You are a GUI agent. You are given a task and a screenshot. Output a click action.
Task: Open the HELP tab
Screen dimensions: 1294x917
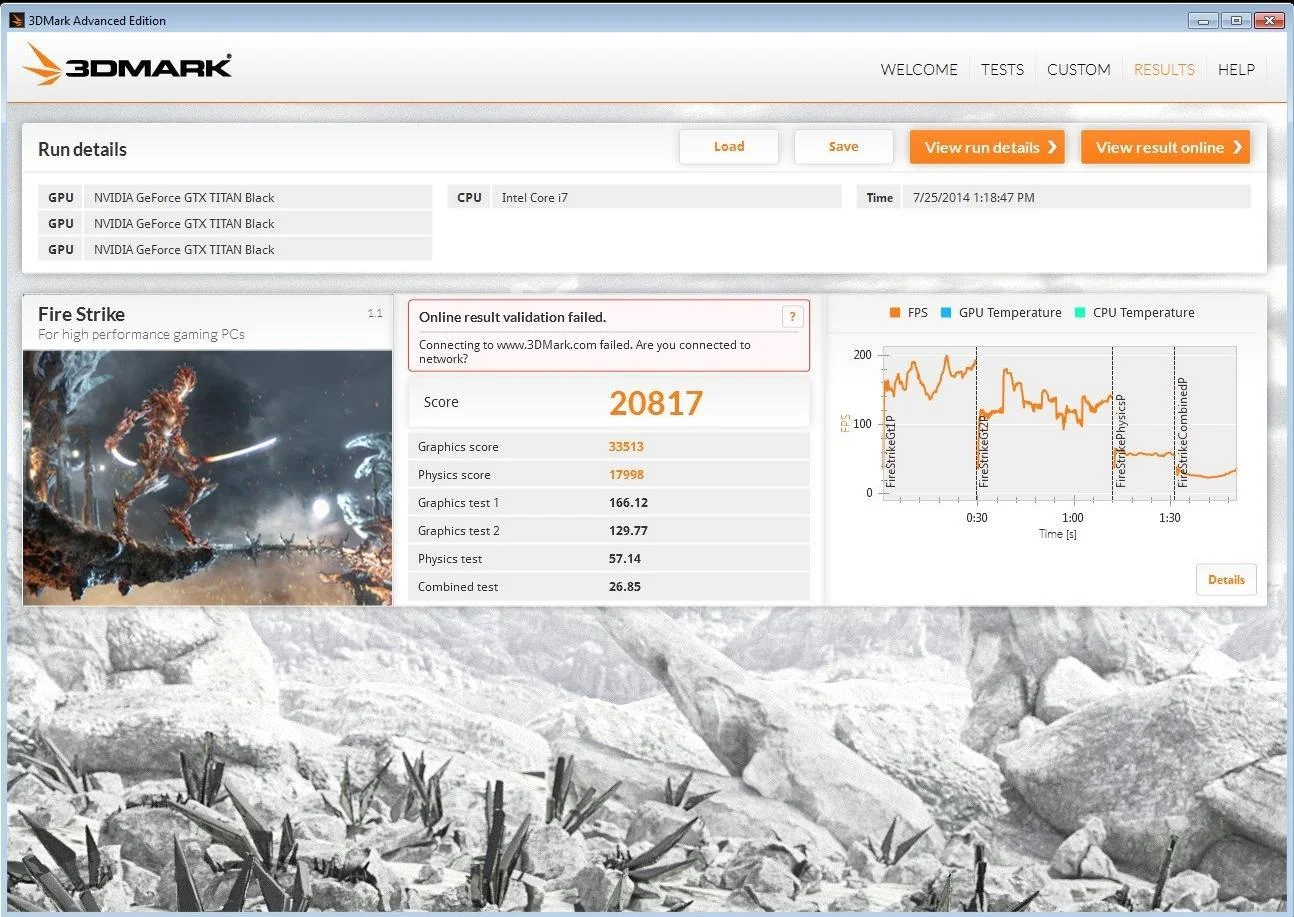coord(1236,69)
